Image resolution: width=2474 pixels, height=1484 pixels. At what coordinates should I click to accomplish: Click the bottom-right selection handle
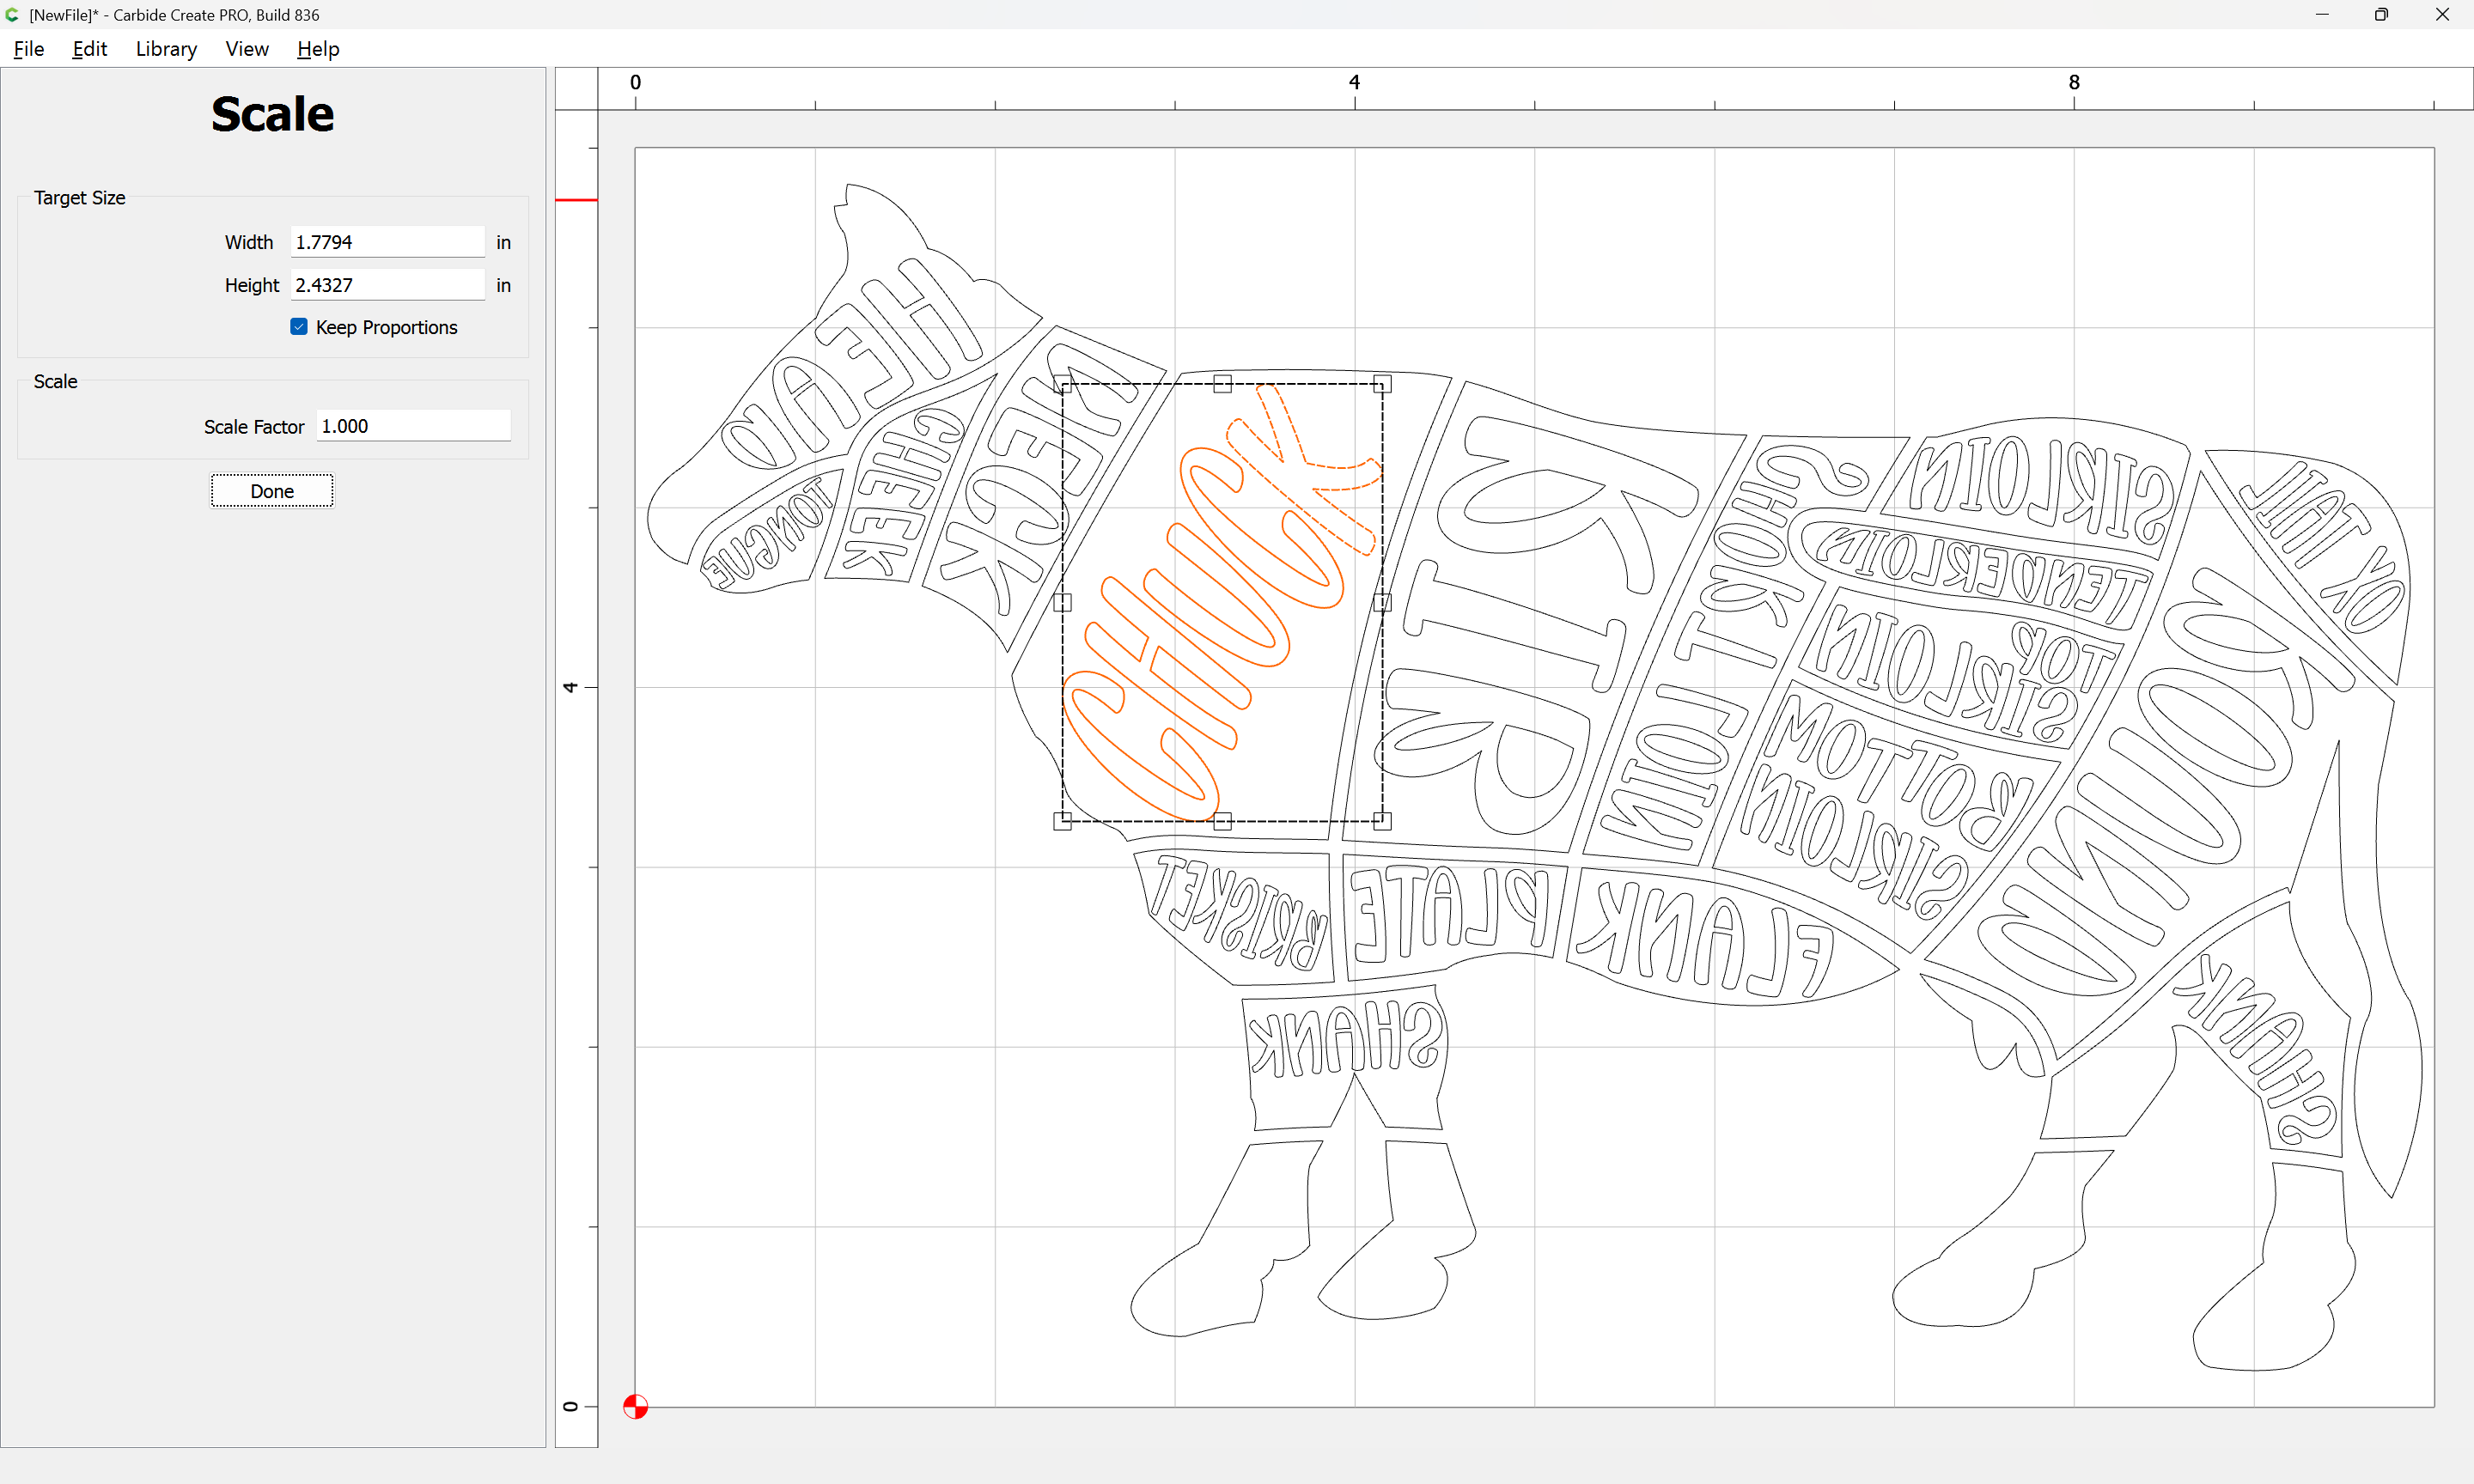pos(1382,821)
